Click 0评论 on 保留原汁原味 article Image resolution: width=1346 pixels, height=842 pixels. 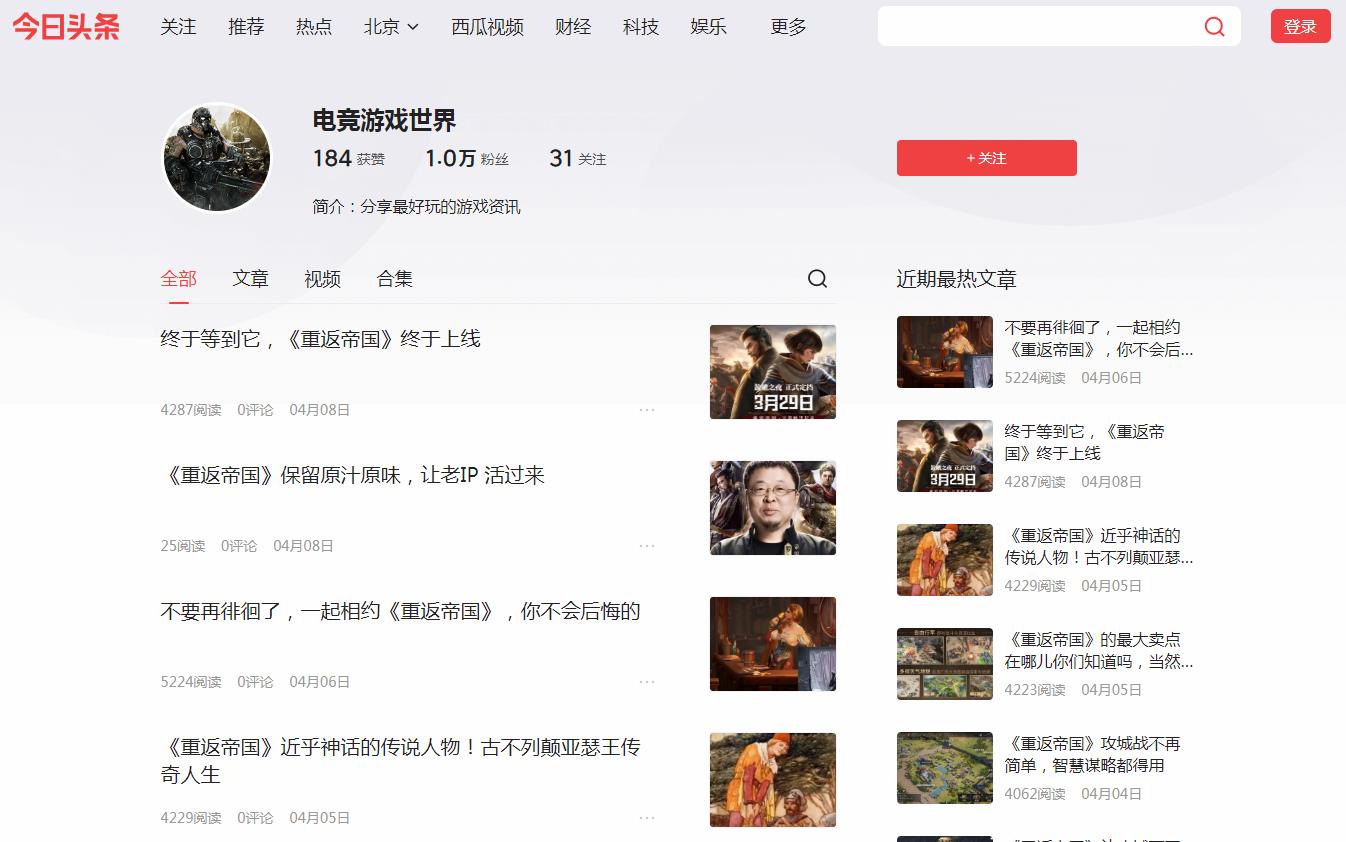239,546
